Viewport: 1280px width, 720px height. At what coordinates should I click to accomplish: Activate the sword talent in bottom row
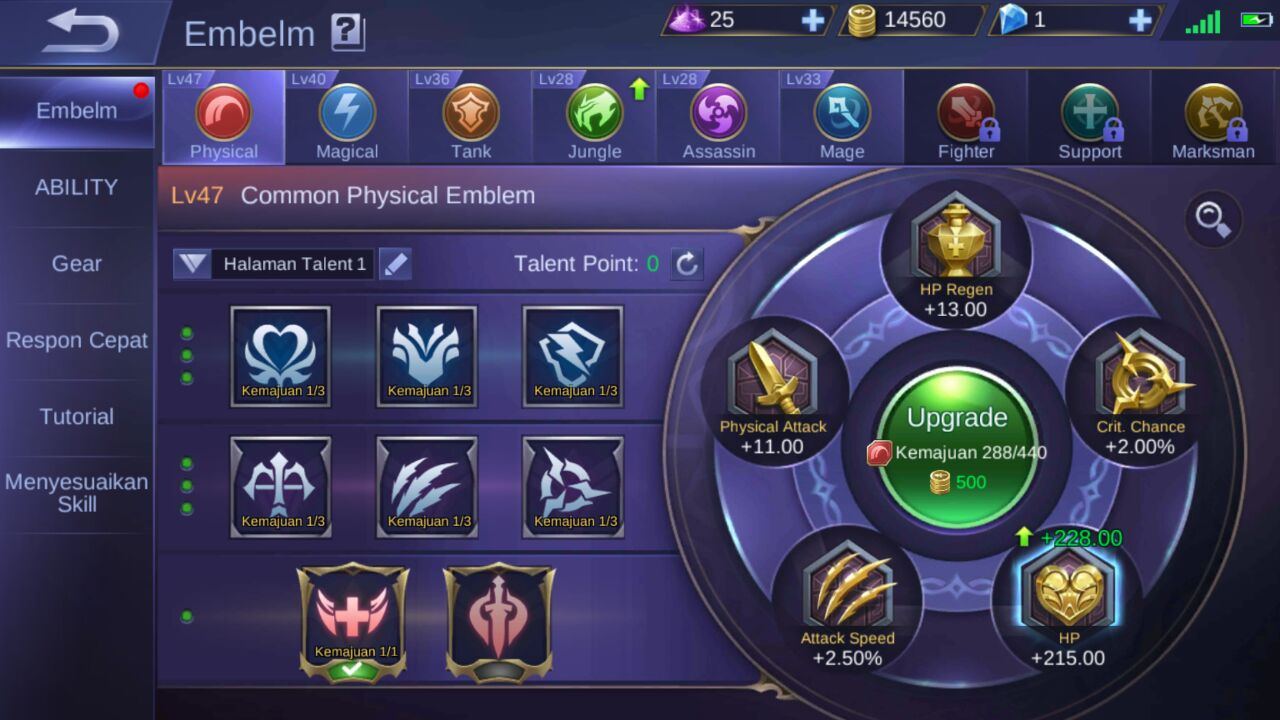pos(500,619)
